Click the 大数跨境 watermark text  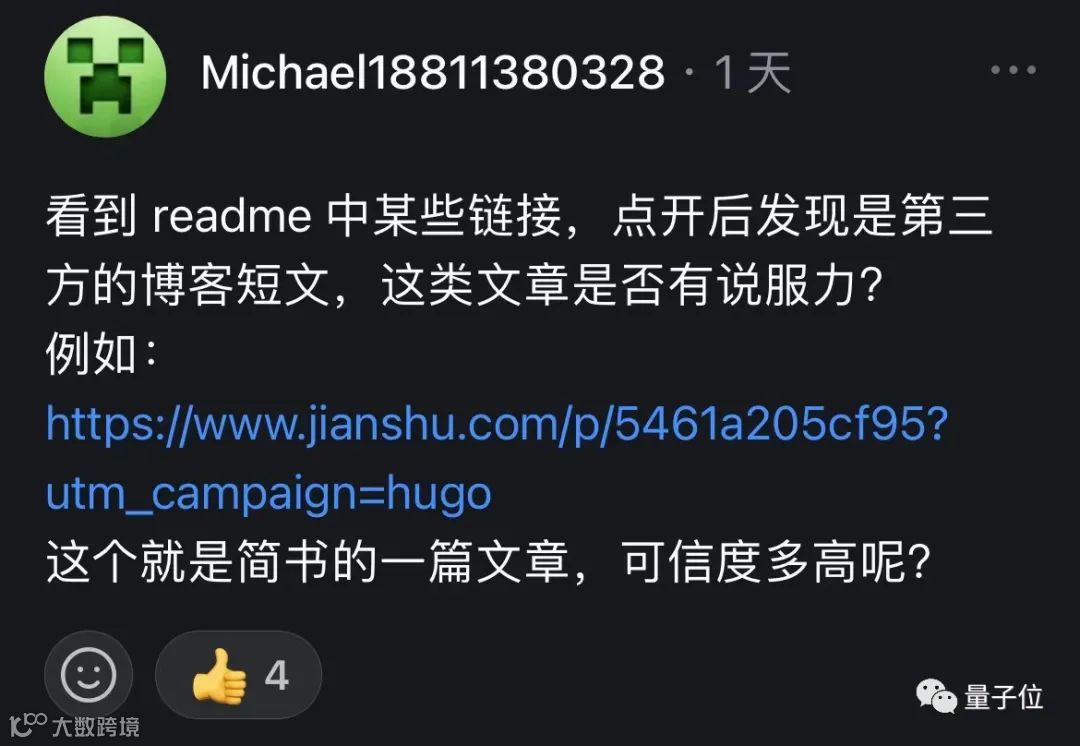(x=96, y=727)
